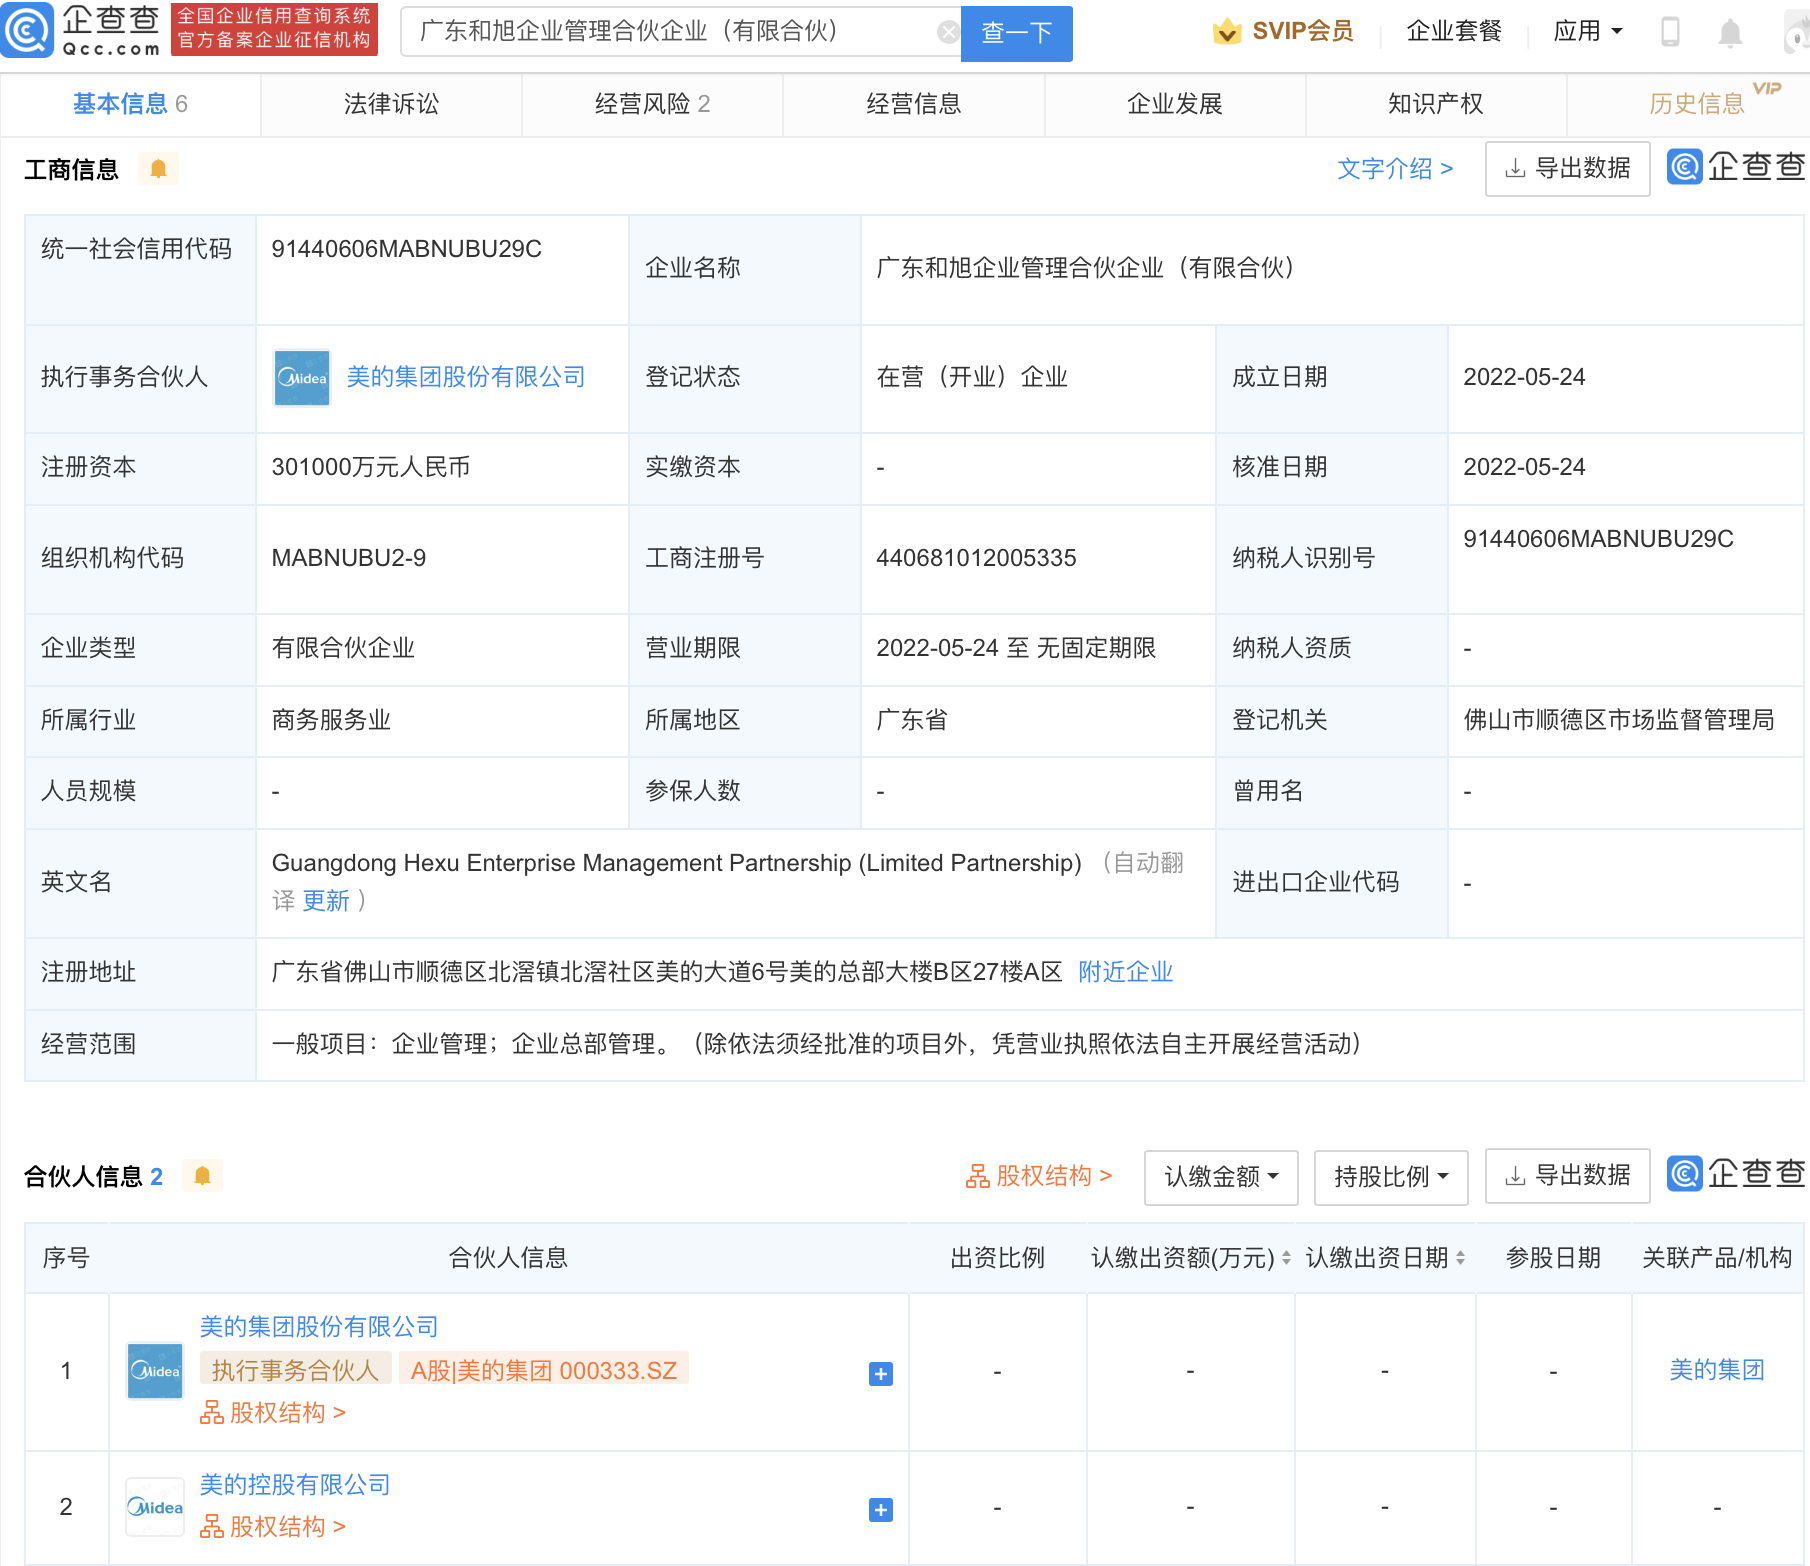1810x1566 pixels.
Task: Click the 企查查 logo beside 工商信息 export
Action: (x=1737, y=167)
